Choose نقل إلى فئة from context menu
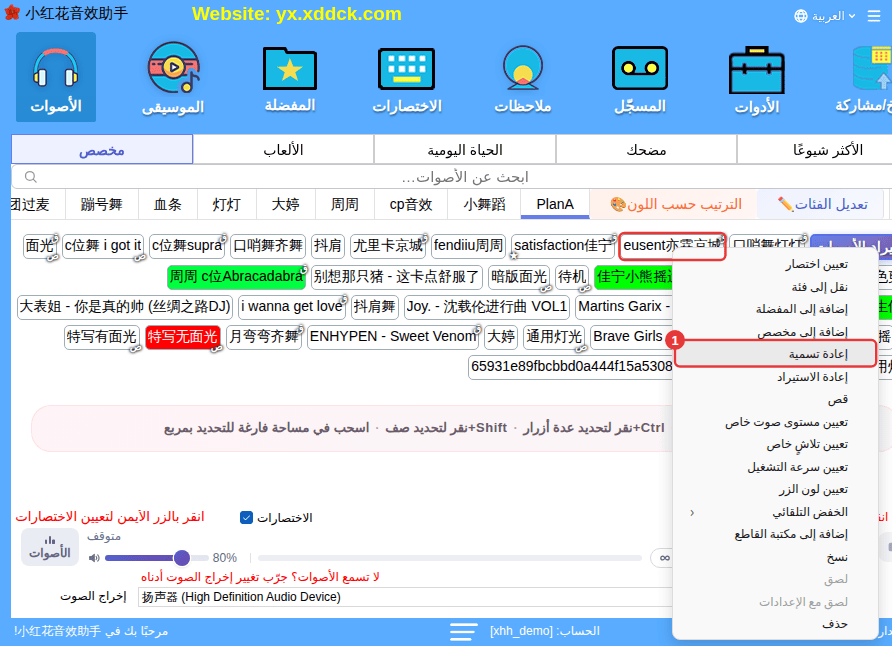892x646 pixels. click(774, 287)
